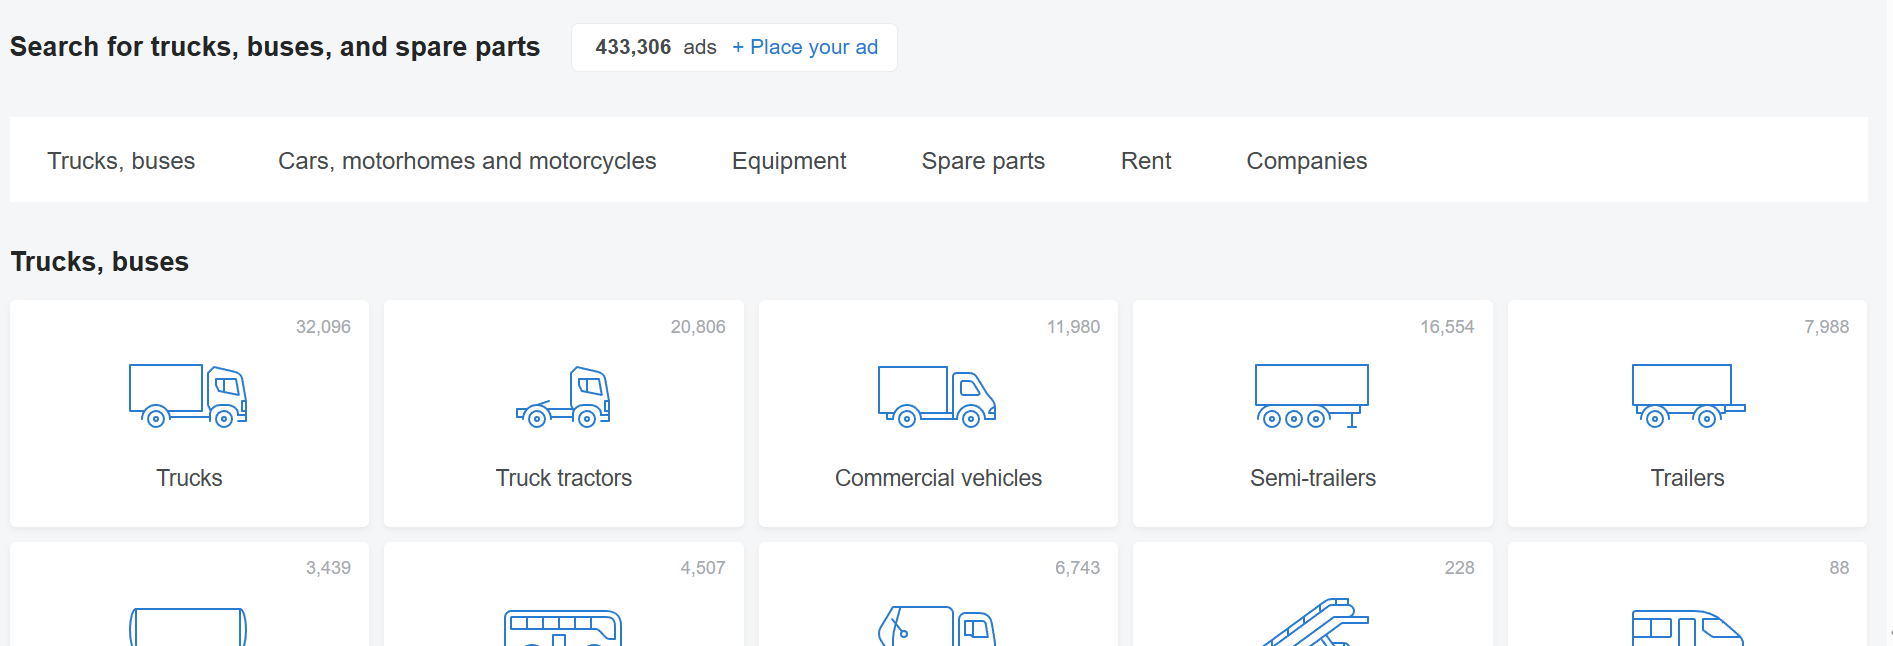Click the 32,096 count on Trucks
The image size is (1893, 646).
323,327
